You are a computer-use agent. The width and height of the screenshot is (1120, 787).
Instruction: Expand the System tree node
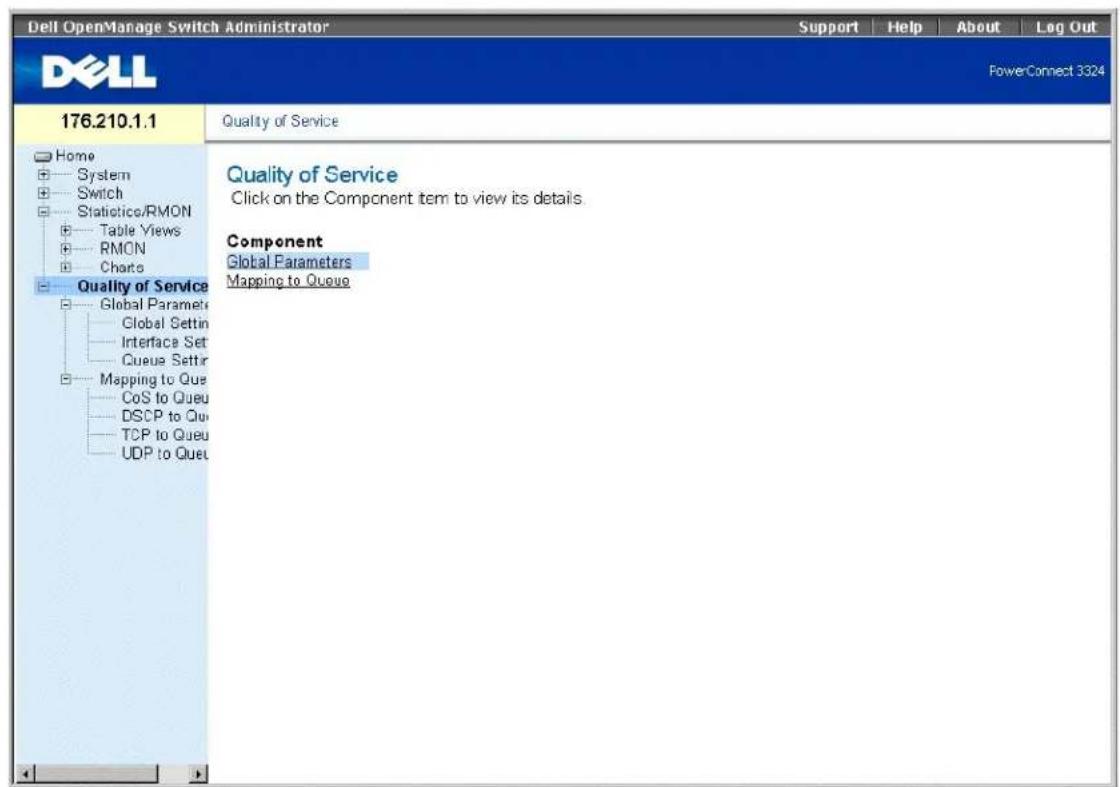pos(44,175)
